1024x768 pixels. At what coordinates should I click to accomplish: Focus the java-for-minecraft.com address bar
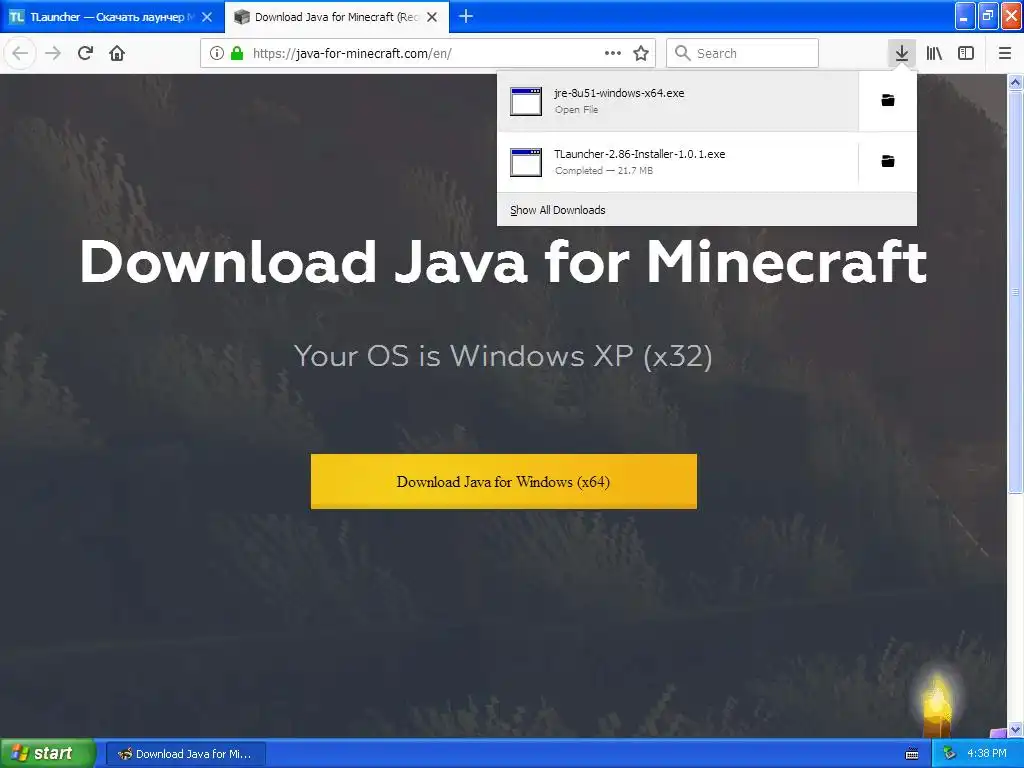click(427, 53)
